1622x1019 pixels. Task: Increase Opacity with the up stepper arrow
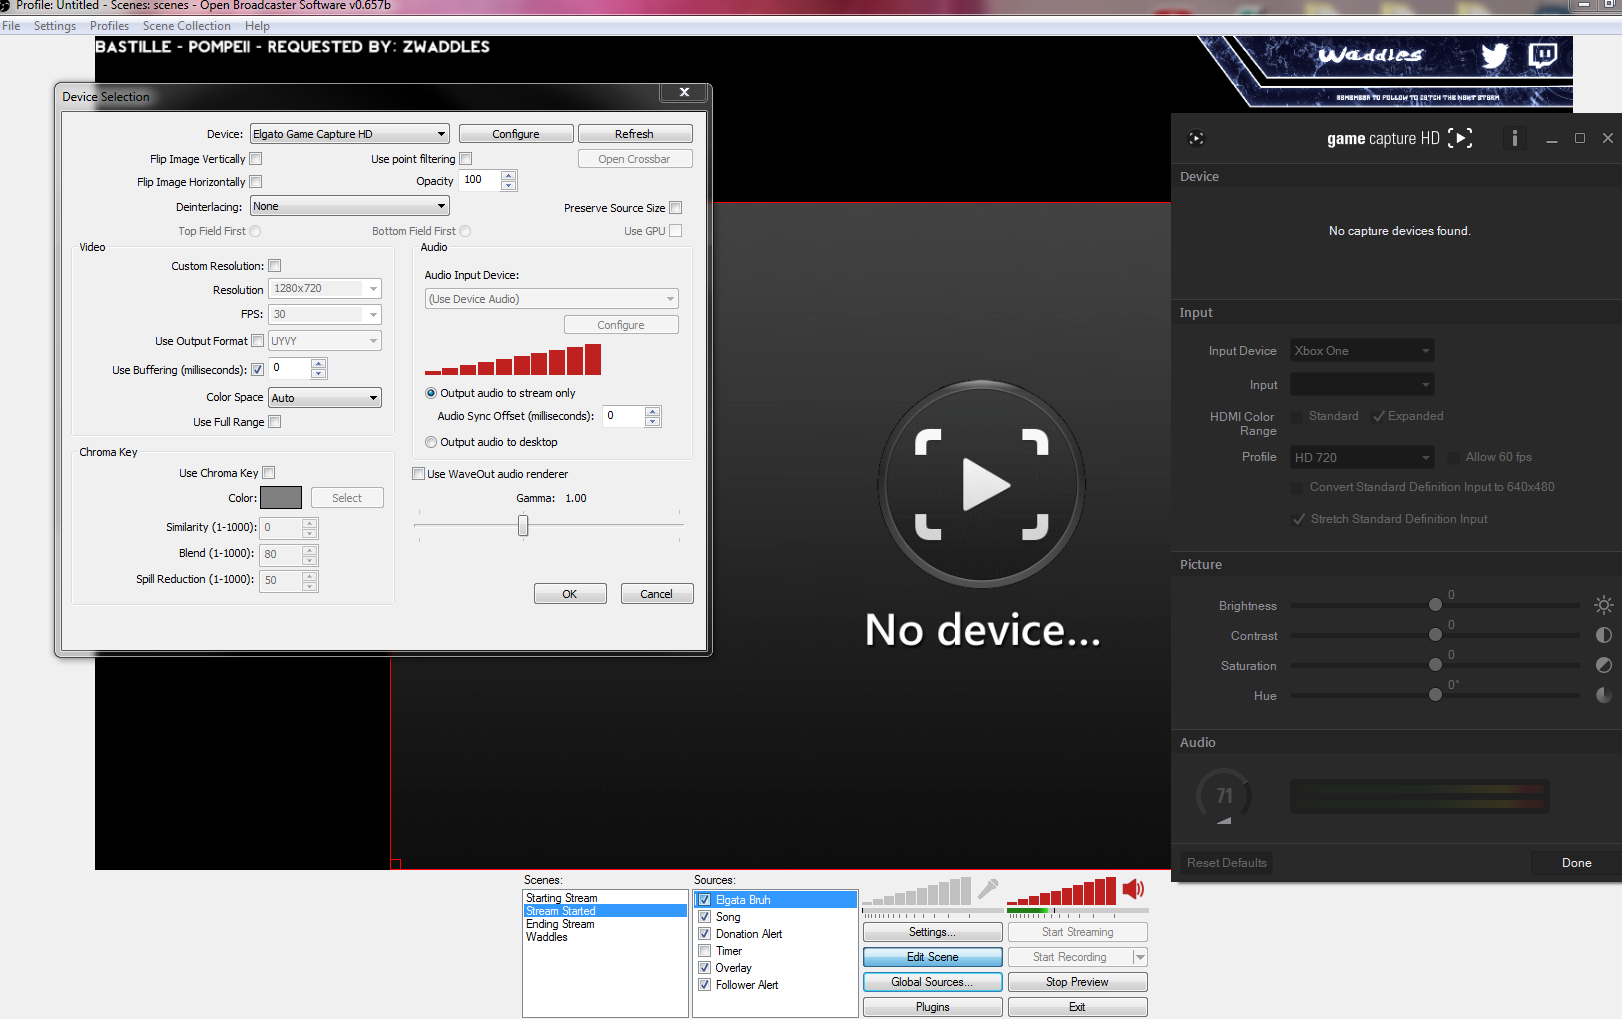click(509, 176)
